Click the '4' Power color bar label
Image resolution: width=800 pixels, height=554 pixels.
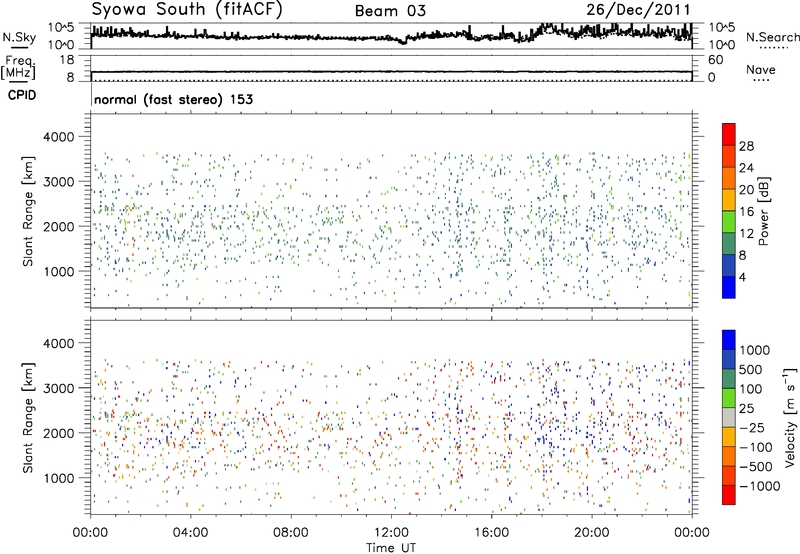pos(742,277)
